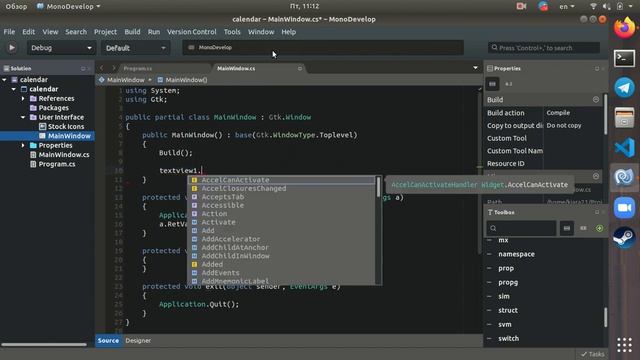Open the Edit menu
This screenshot has width=640, height=360.
29,32
